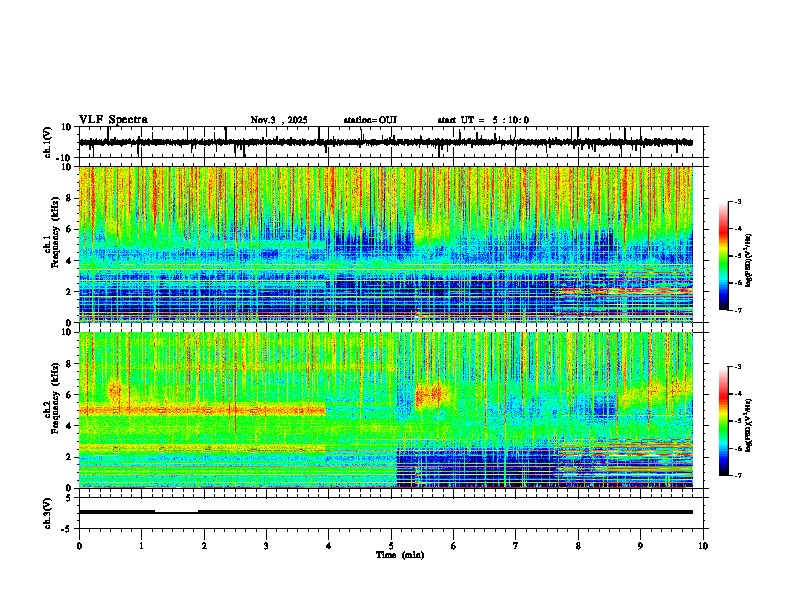Click the "-3" tick on ch.1 colorbar
The image size is (792, 612).
click(737, 202)
